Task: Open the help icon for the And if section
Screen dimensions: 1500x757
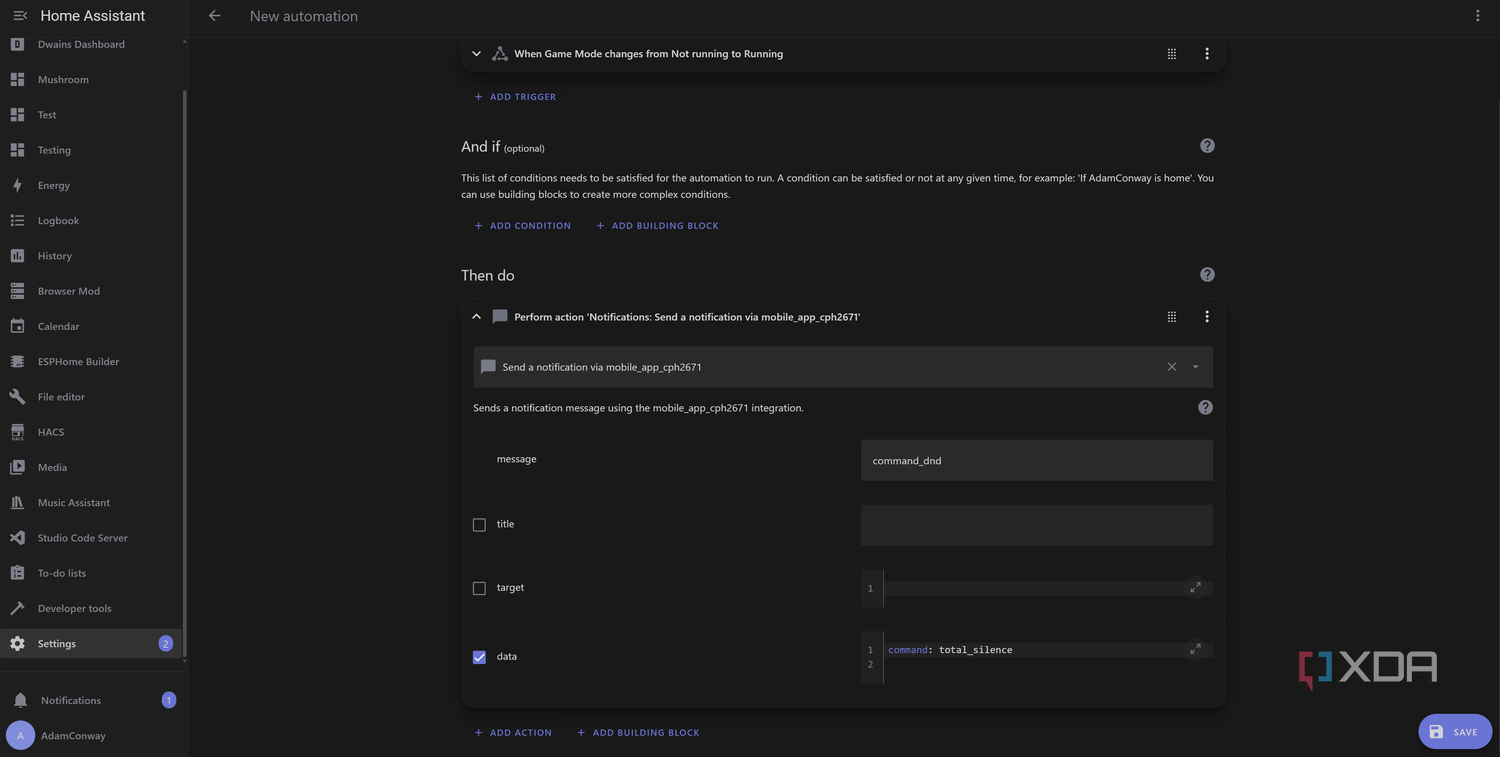Action: [x=1207, y=146]
